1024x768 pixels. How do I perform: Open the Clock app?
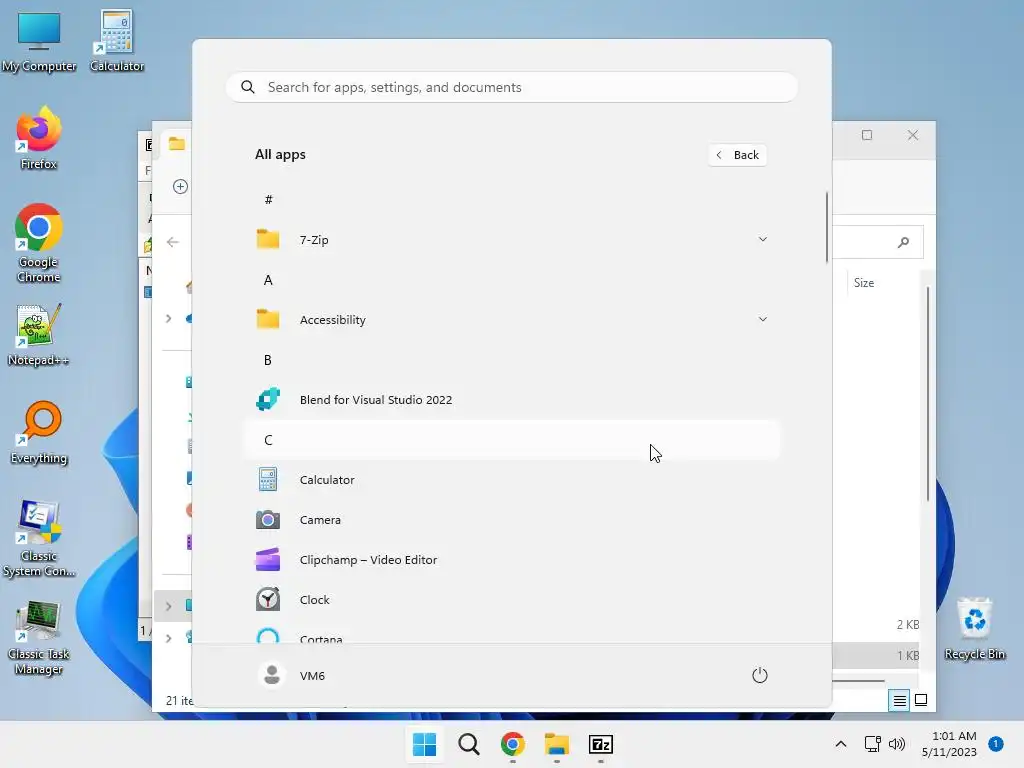tap(512, 600)
